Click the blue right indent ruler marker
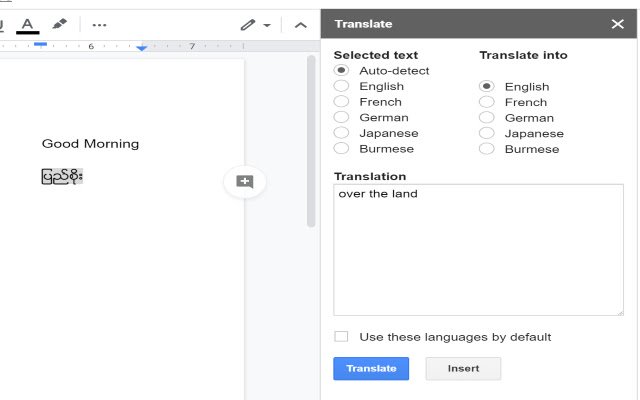640x400 pixels. coord(142,48)
